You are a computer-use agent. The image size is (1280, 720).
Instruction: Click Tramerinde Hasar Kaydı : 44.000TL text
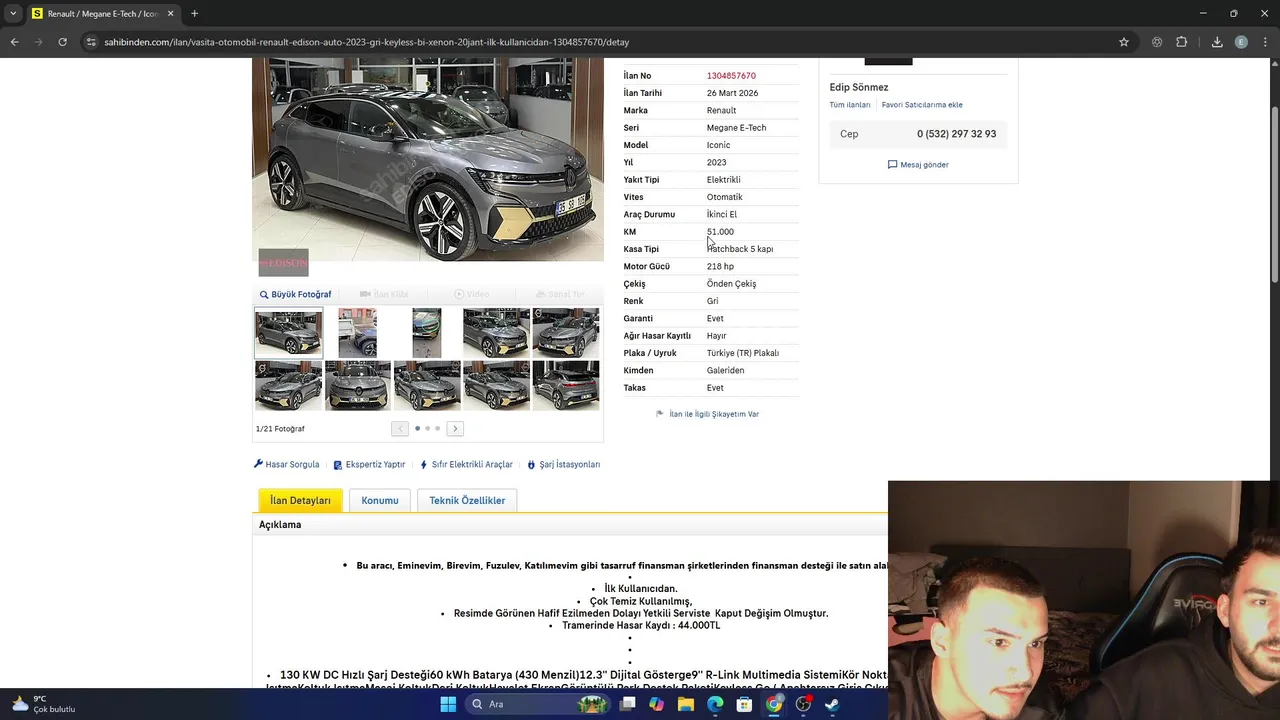point(641,625)
